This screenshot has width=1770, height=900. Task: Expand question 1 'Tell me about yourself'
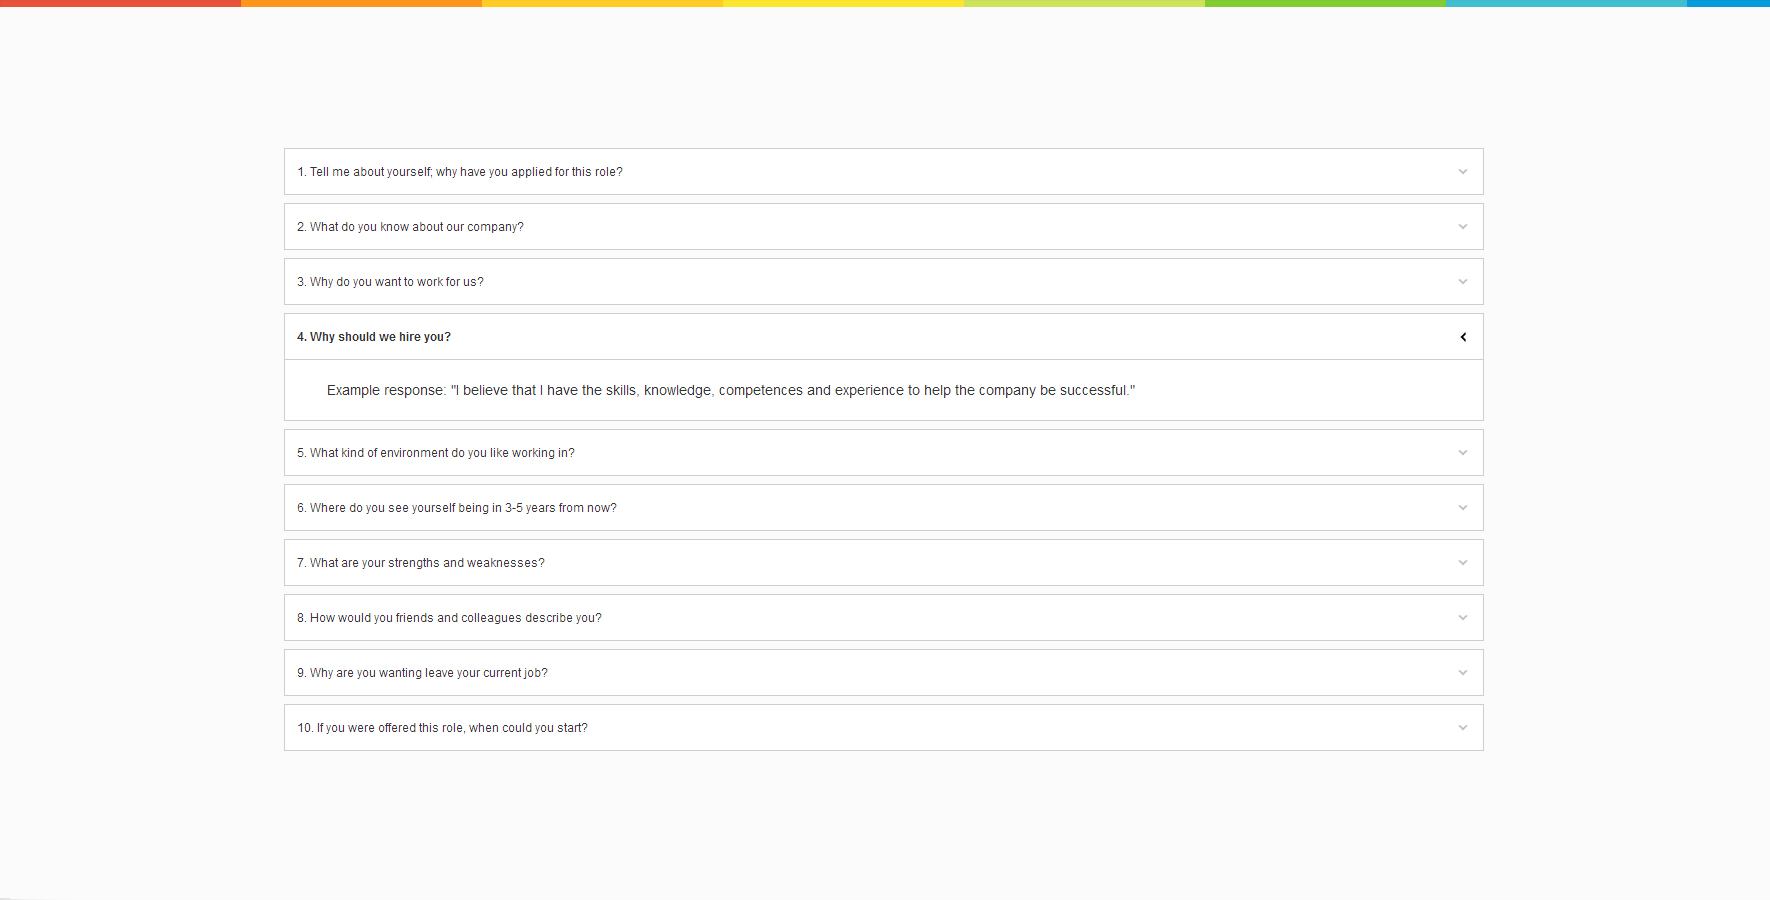pos(883,172)
